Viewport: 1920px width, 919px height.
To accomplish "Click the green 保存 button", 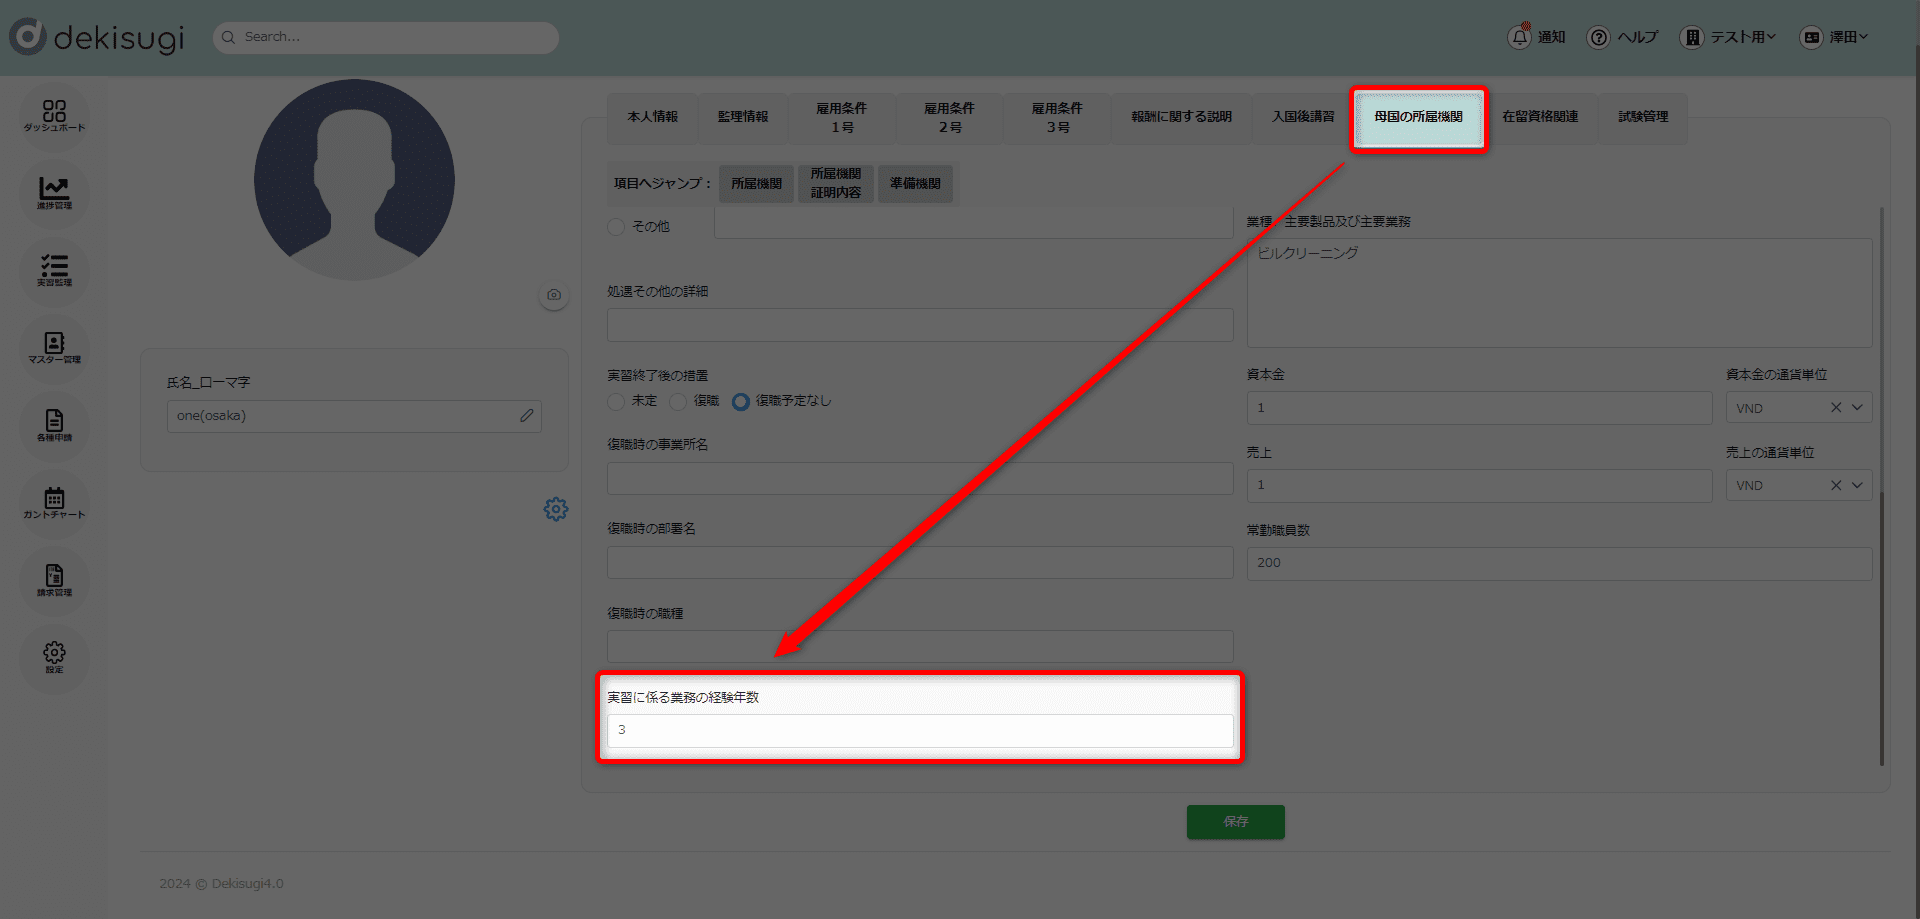I will (x=1235, y=822).
